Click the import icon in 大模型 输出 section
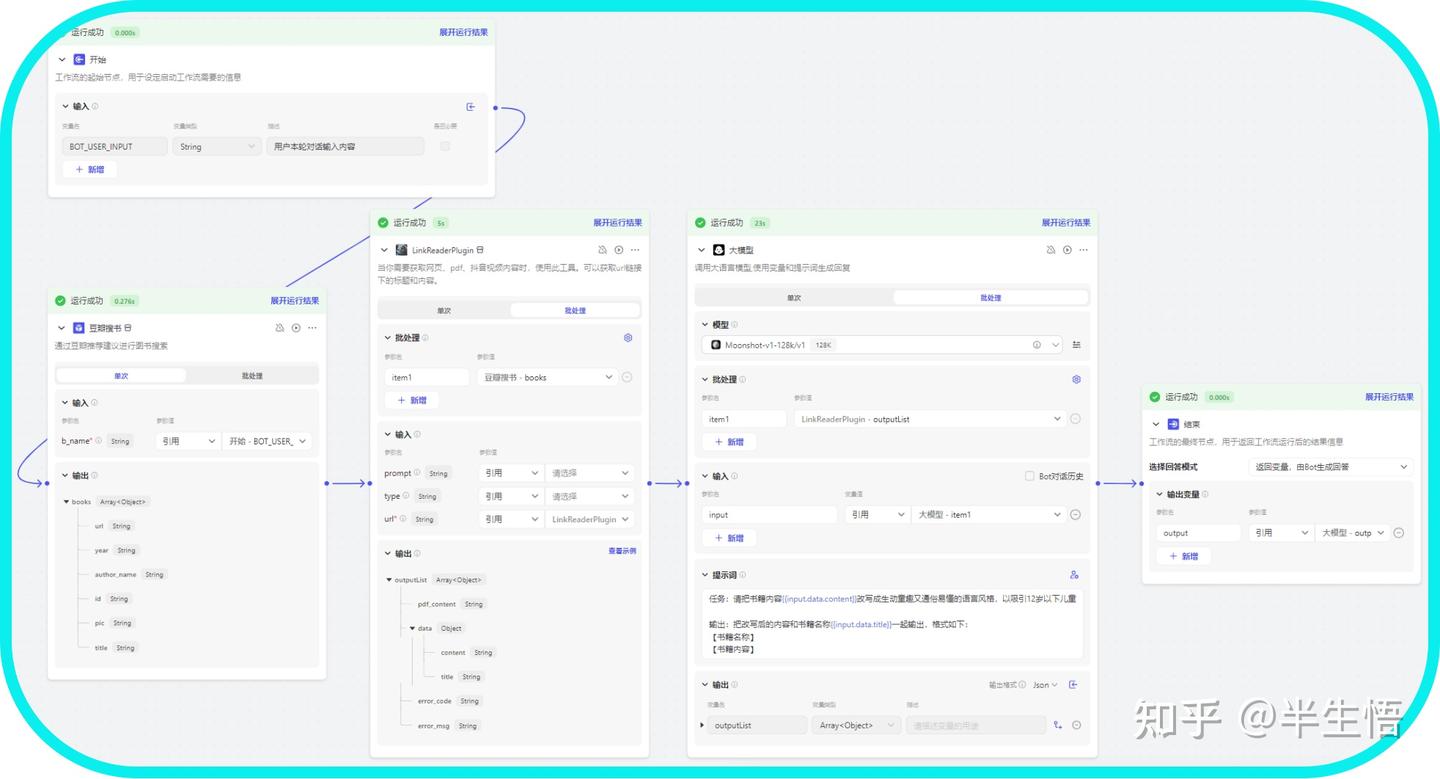 coord(1073,685)
